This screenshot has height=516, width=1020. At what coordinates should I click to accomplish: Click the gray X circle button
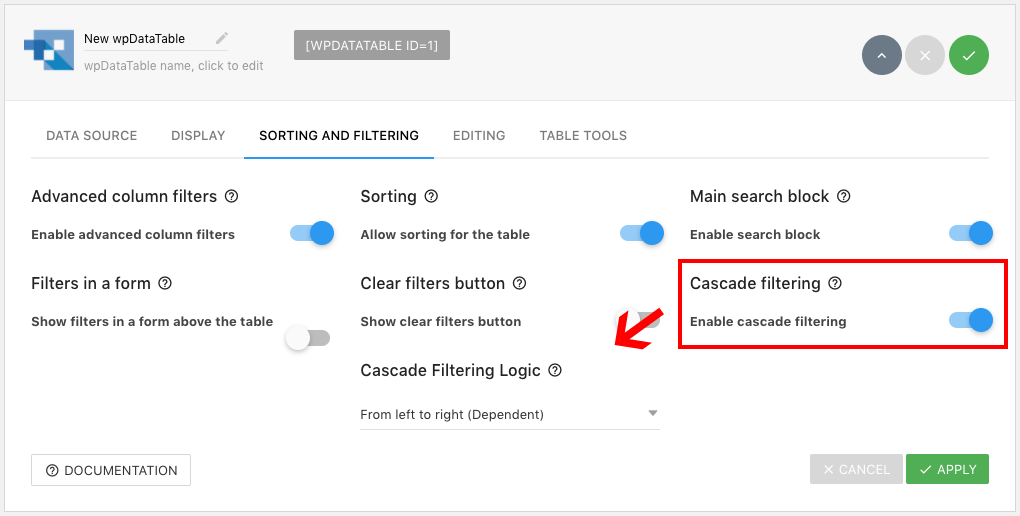point(925,55)
